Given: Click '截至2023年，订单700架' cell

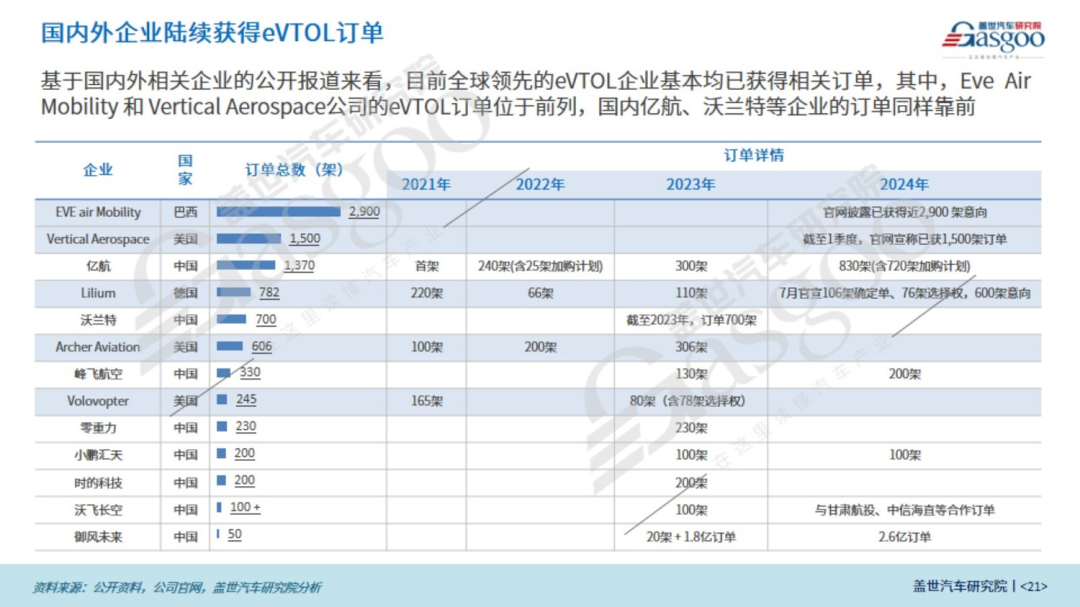Looking at the screenshot, I should tap(691, 320).
